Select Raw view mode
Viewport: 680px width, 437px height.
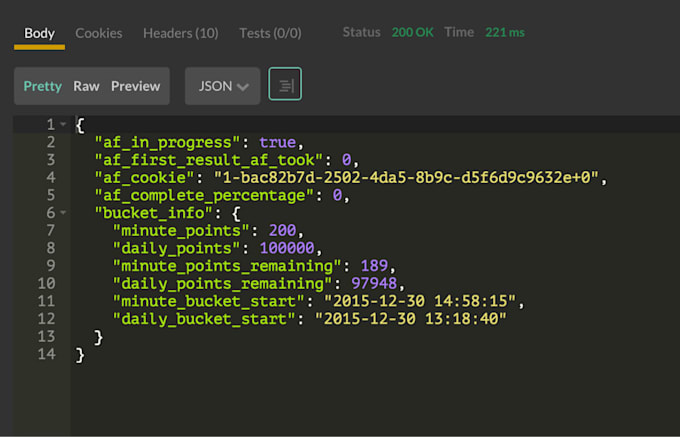[86, 86]
